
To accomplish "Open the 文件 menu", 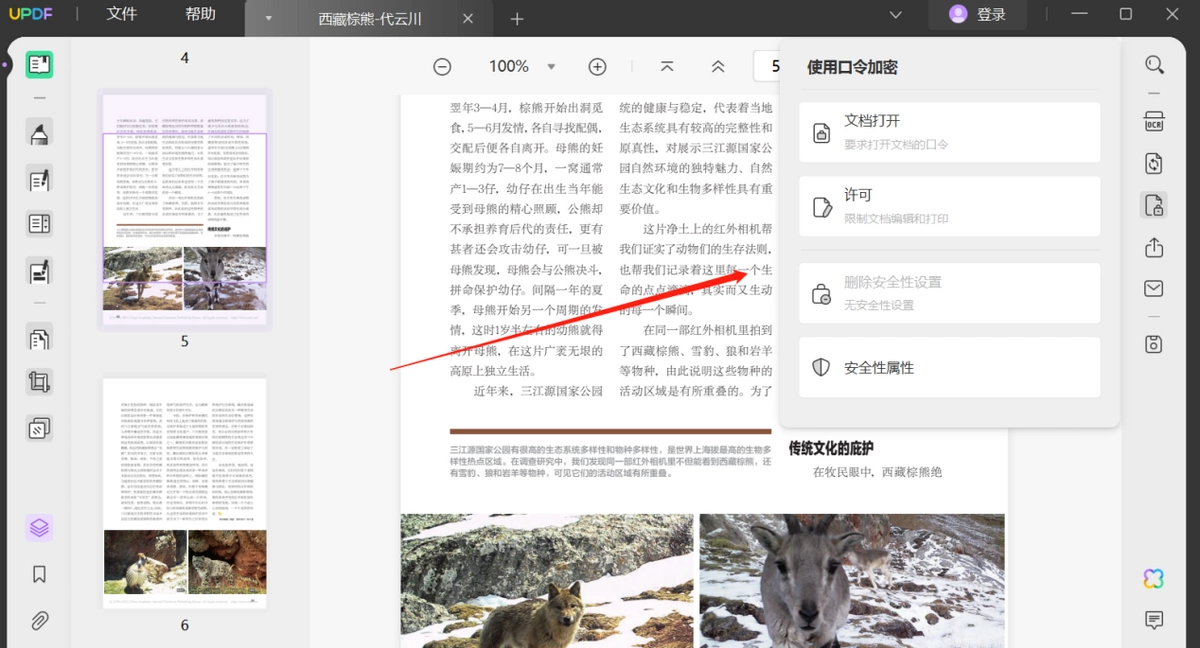I will pyautogui.click(x=122, y=15).
